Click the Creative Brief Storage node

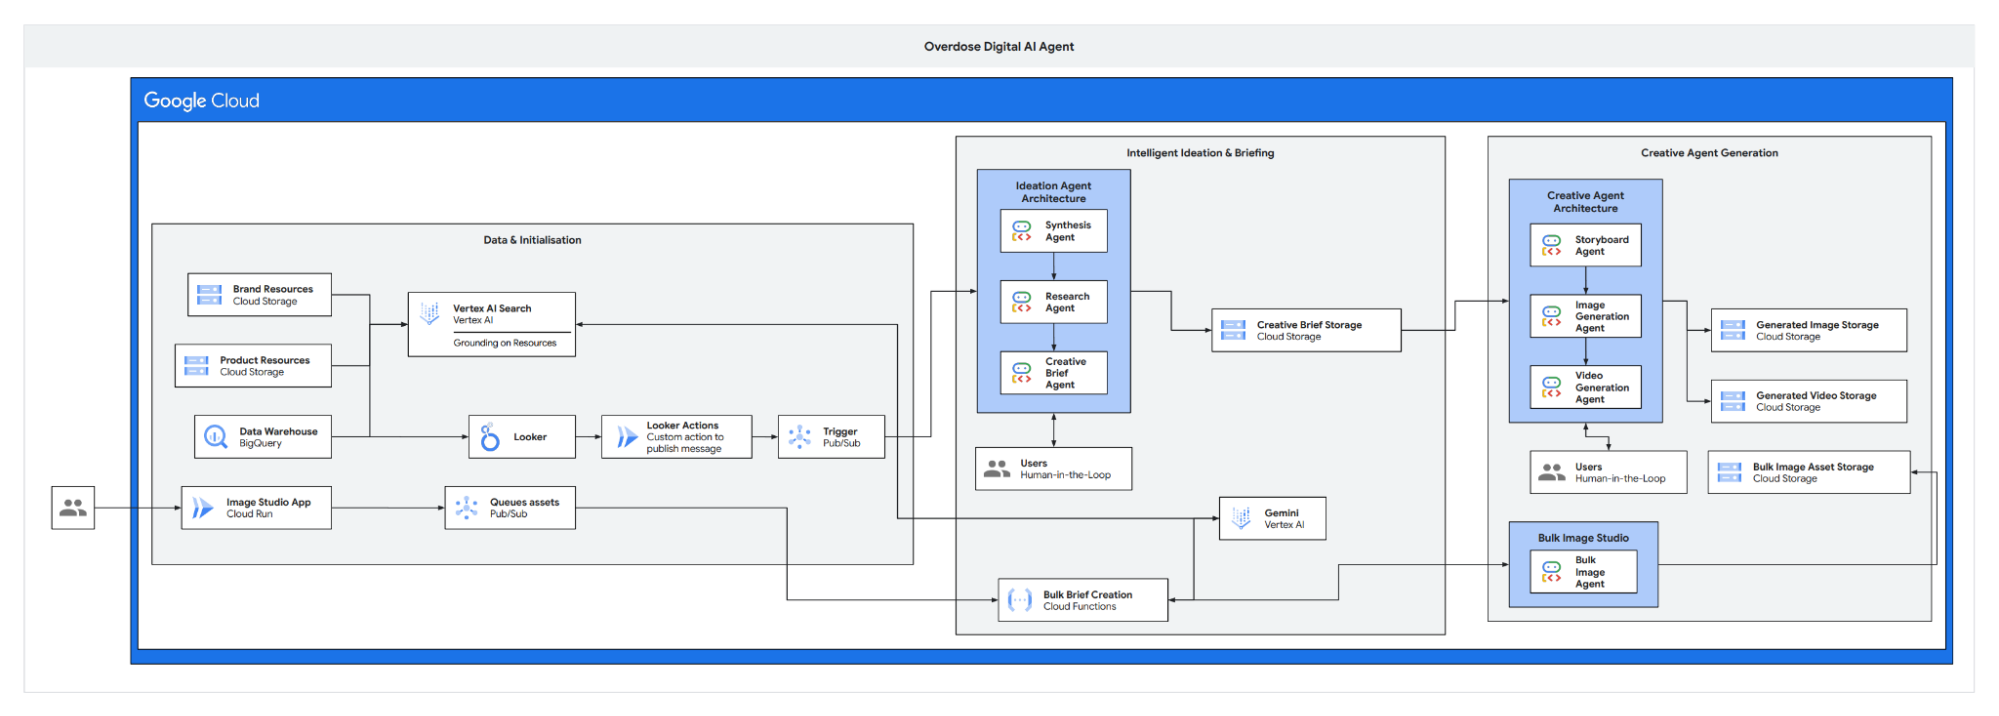click(x=1306, y=330)
